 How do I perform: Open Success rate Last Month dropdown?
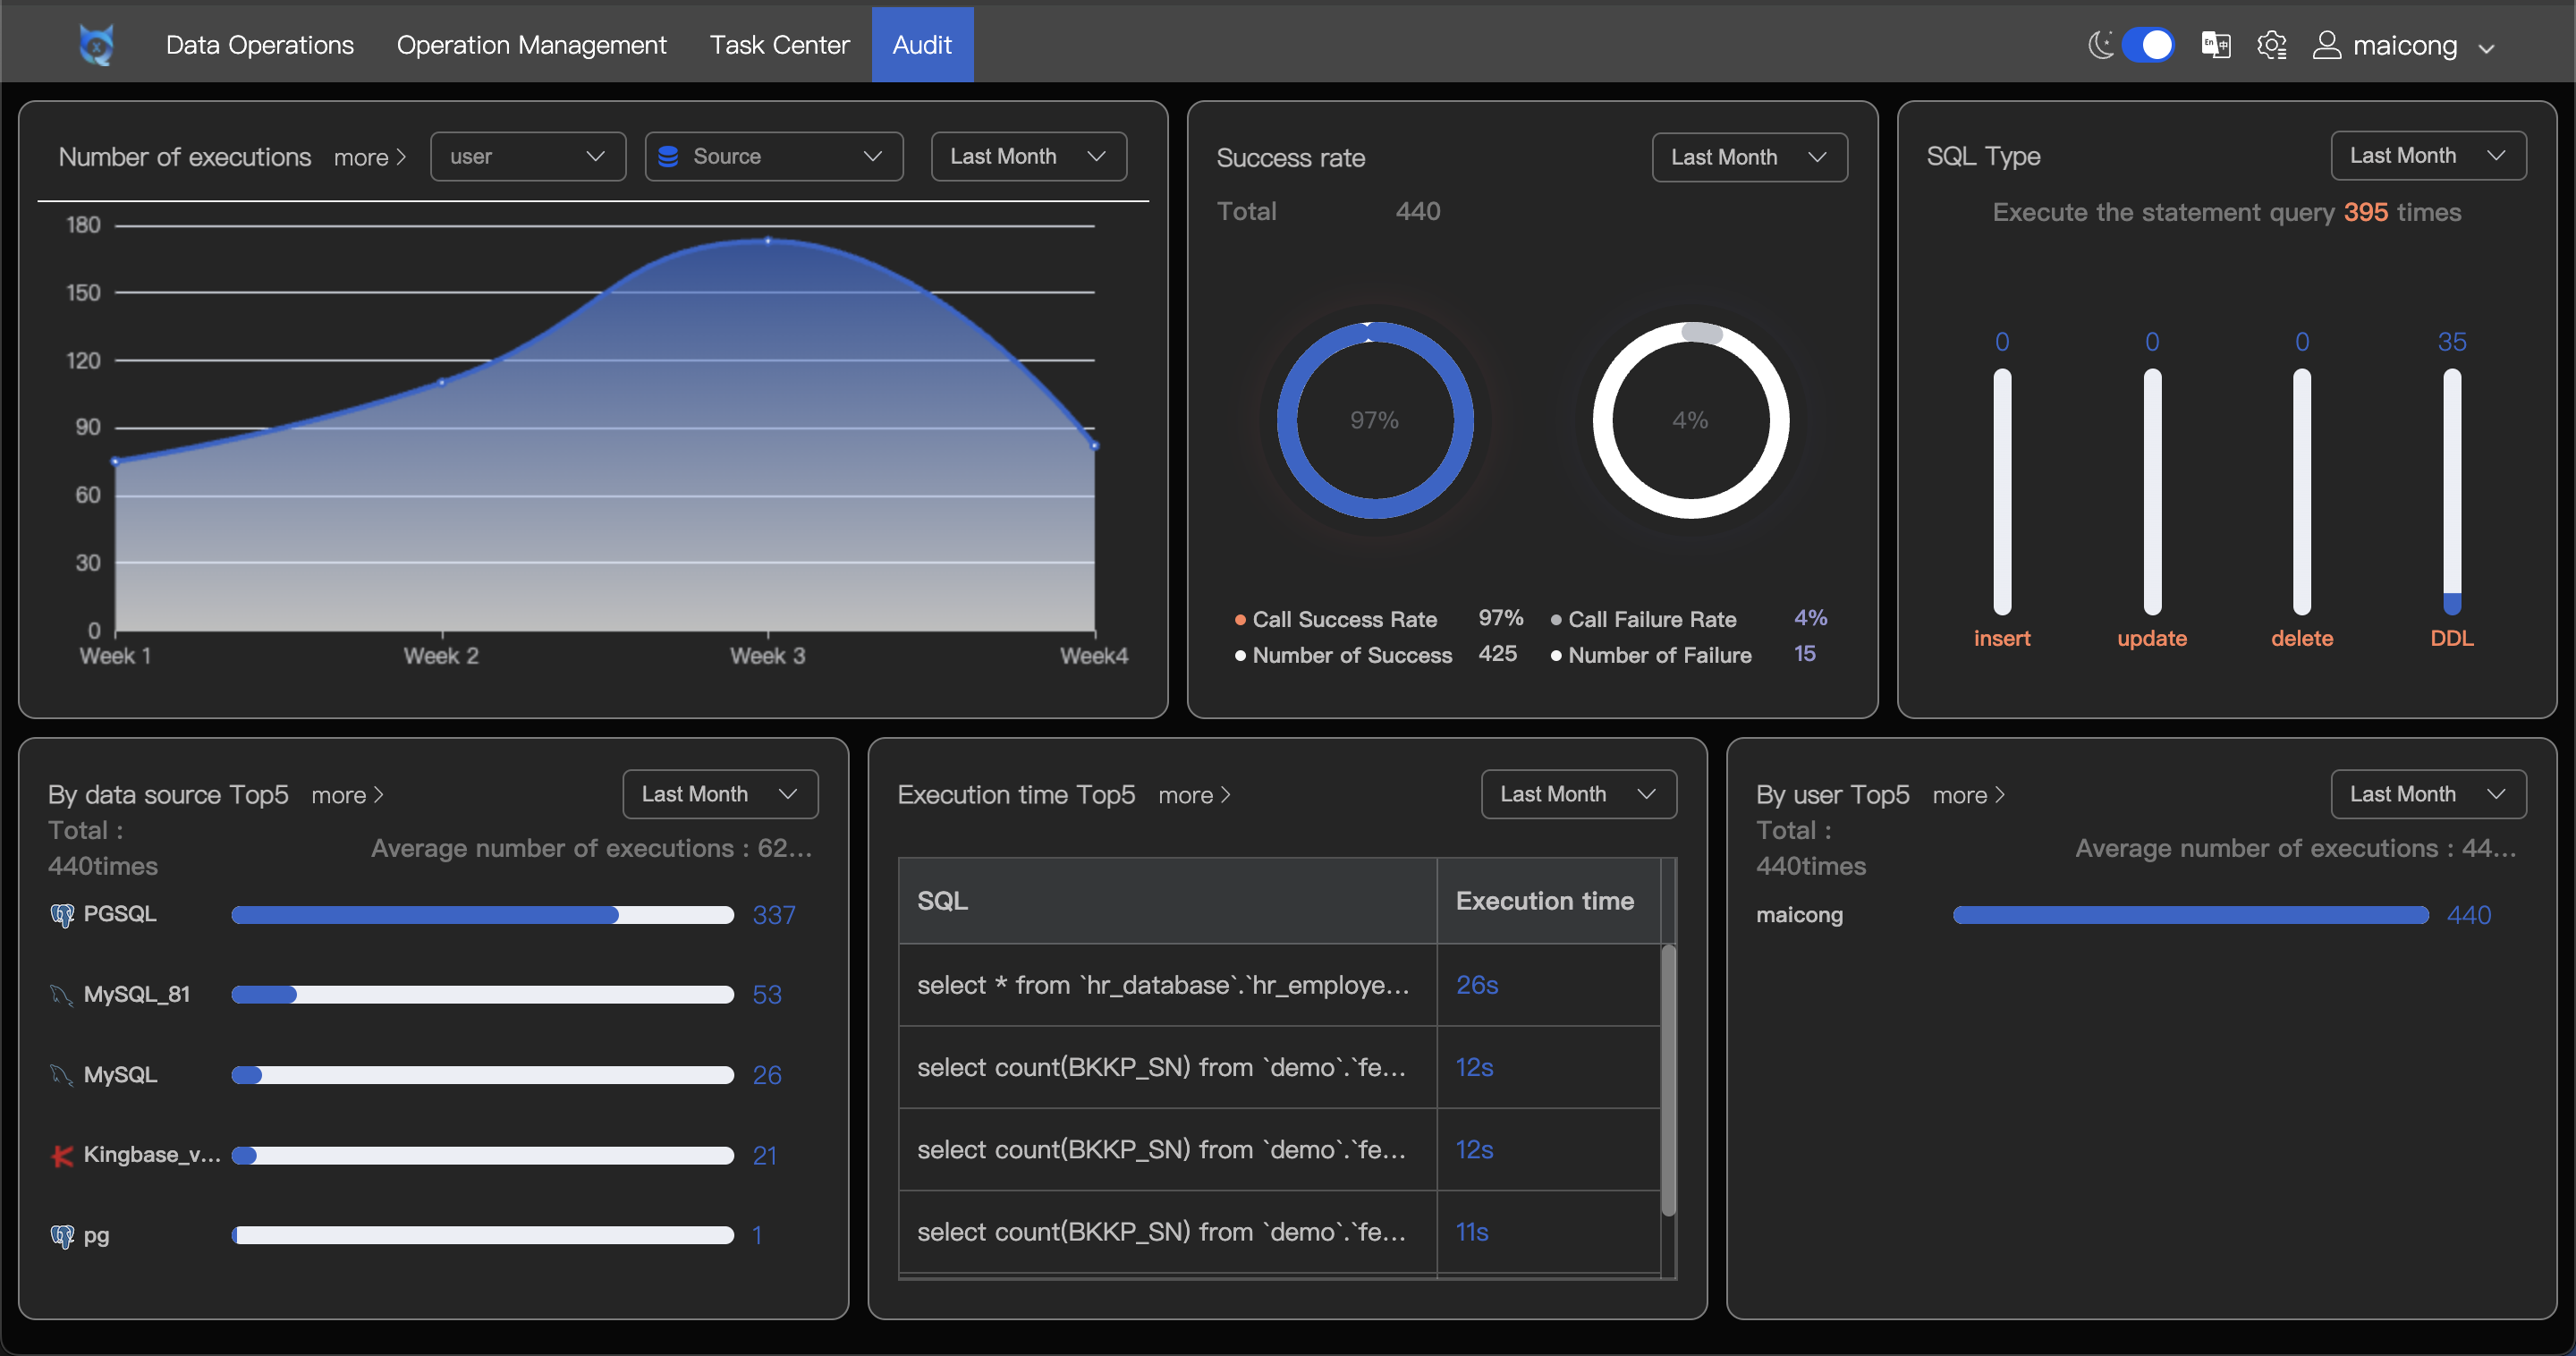1748,158
